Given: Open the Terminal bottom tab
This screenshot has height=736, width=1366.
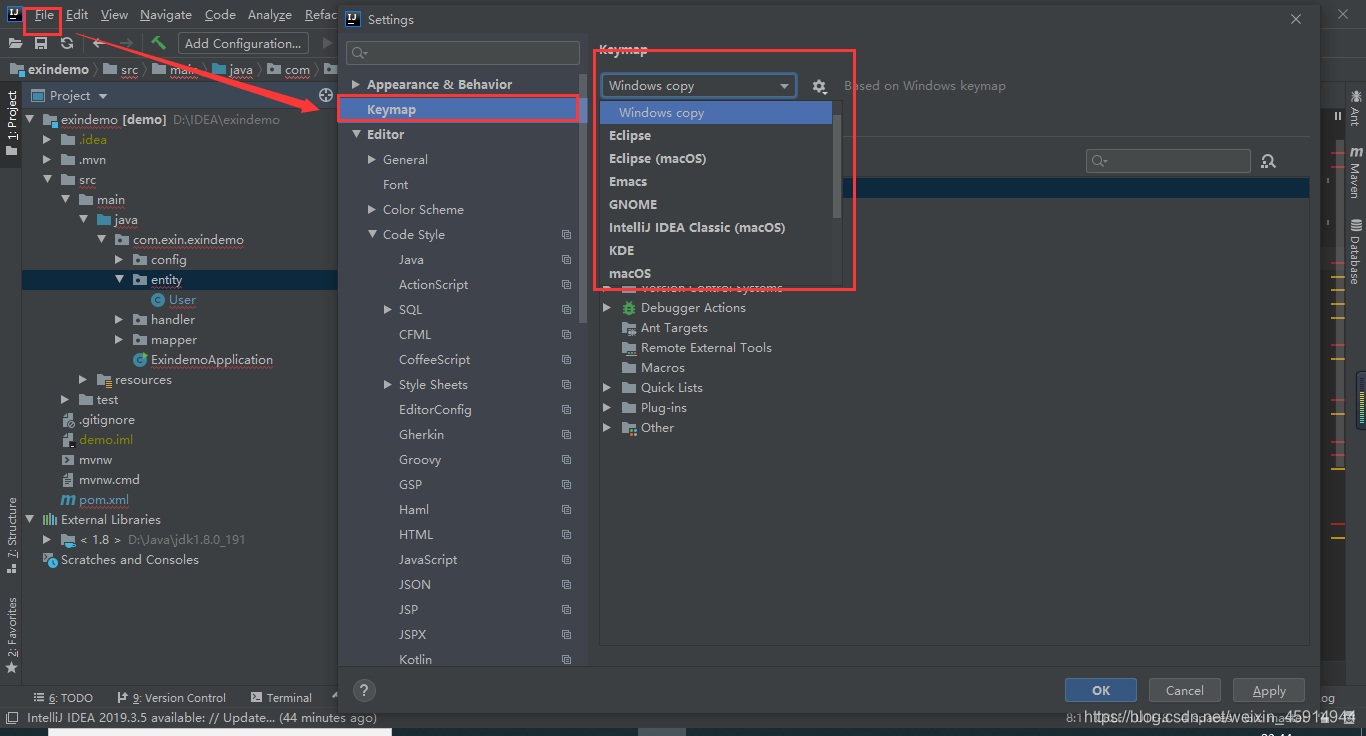Looking at the screenshot, I should coord(282,698).
